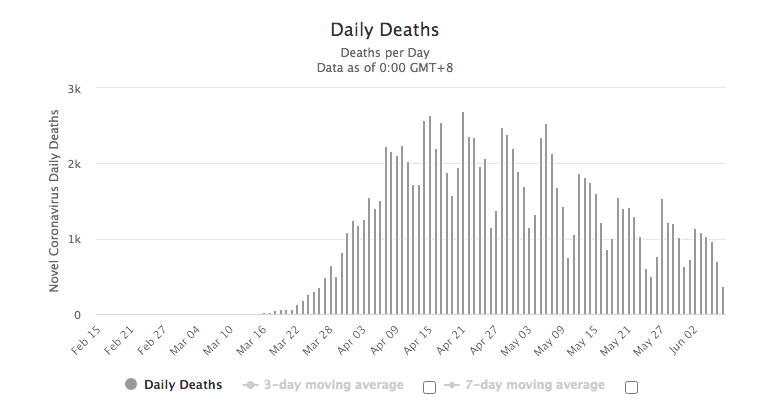Click the tallest bar near Apr 21

tap(463, 213)
